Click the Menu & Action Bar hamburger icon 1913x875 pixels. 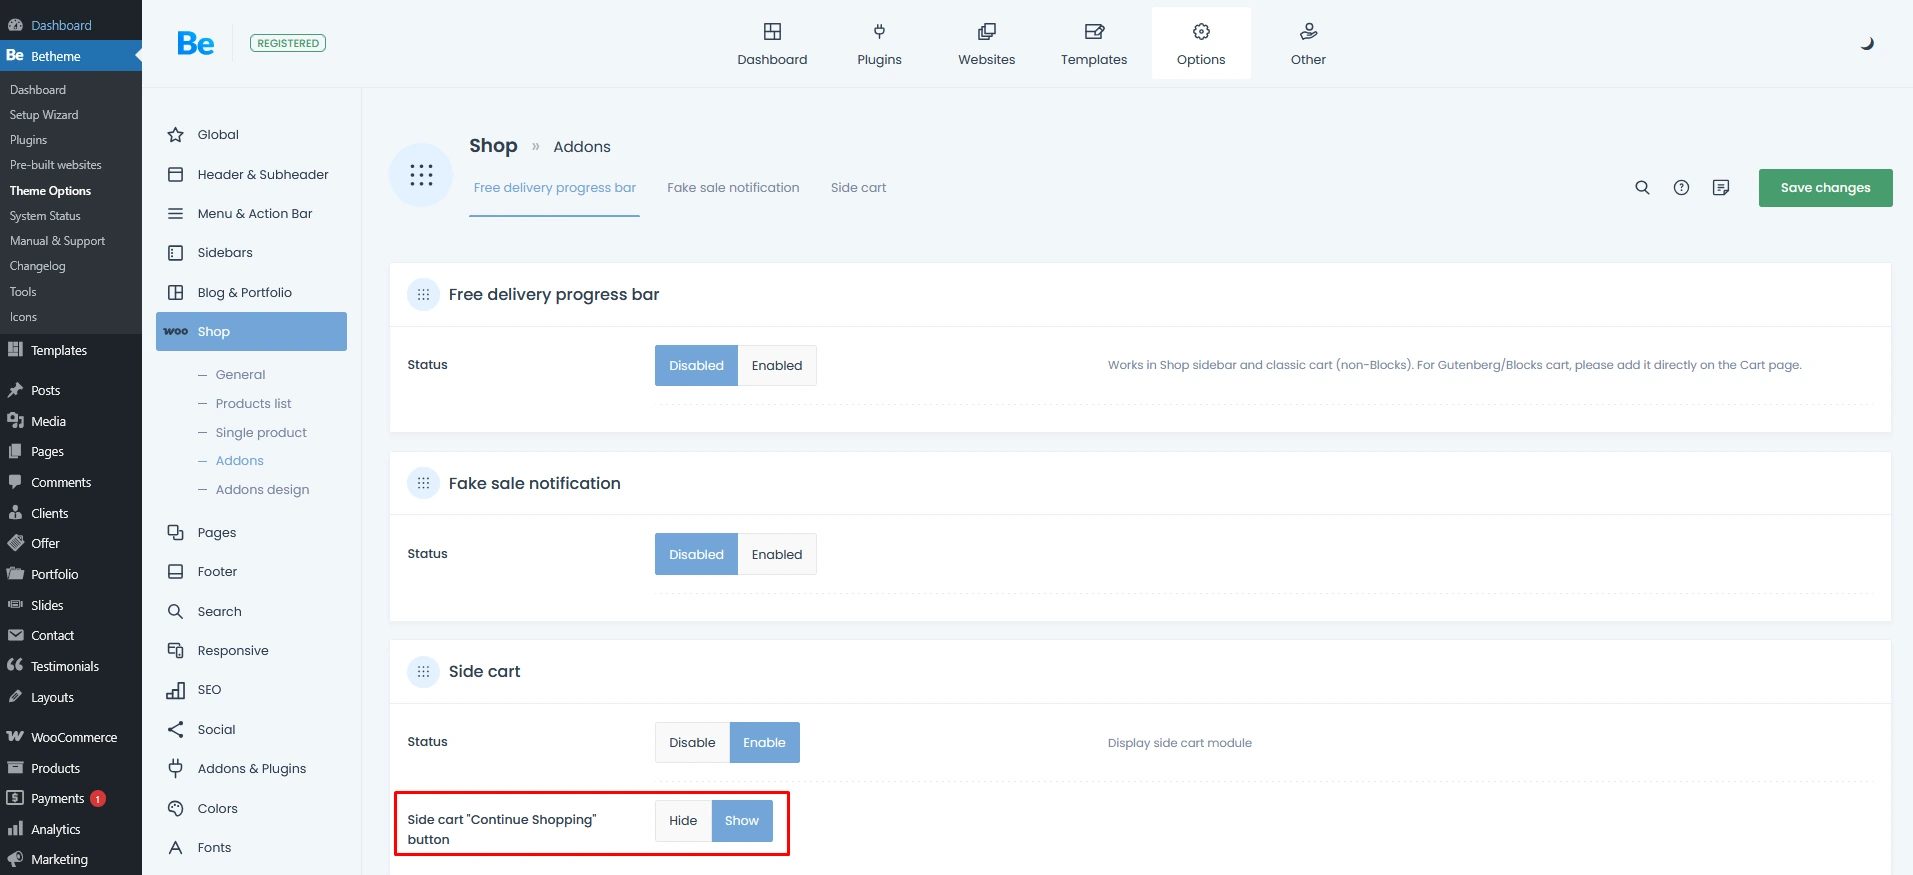pos(176,214)
